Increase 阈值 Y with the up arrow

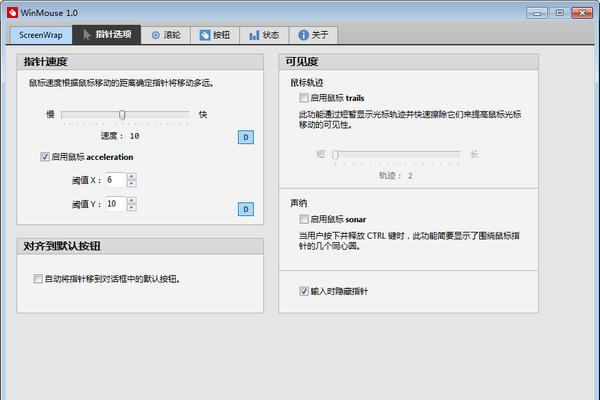pos(132,200)
